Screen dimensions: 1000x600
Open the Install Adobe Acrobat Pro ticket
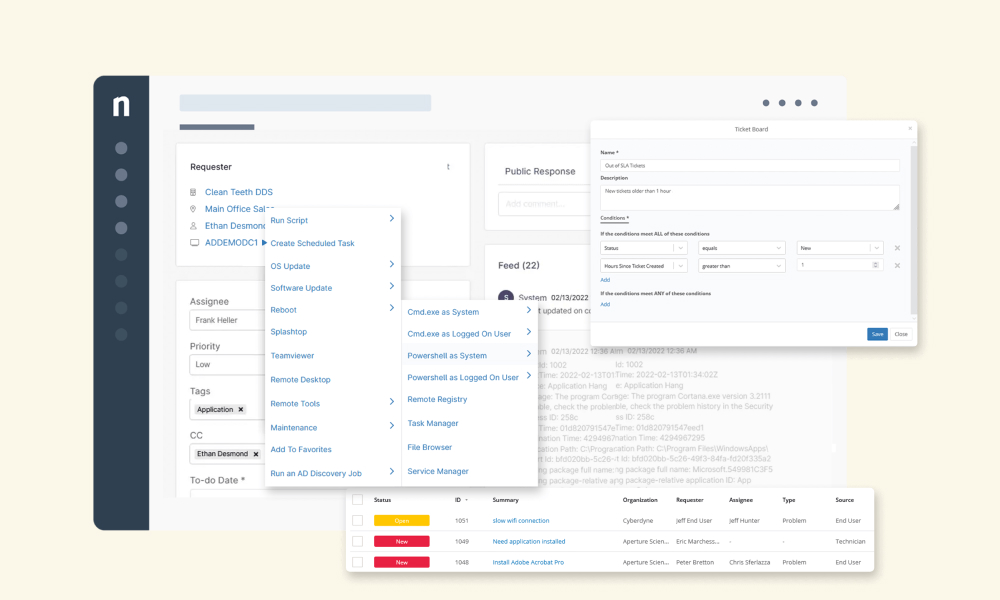[x=528, y=562]
